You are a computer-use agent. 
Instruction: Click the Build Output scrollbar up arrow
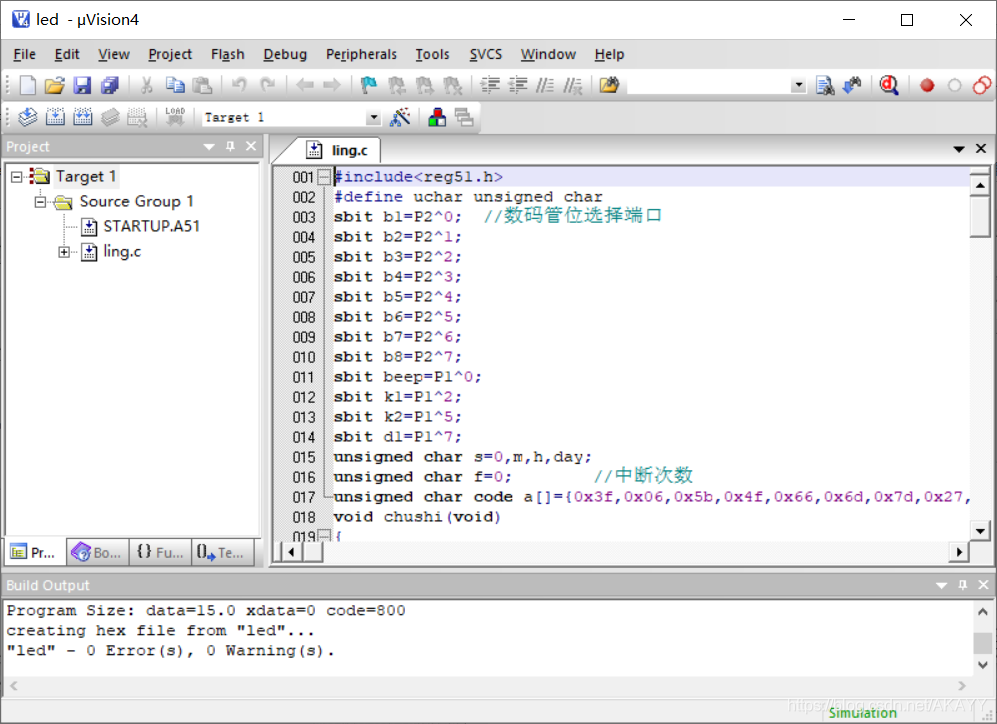coord(982,612)
